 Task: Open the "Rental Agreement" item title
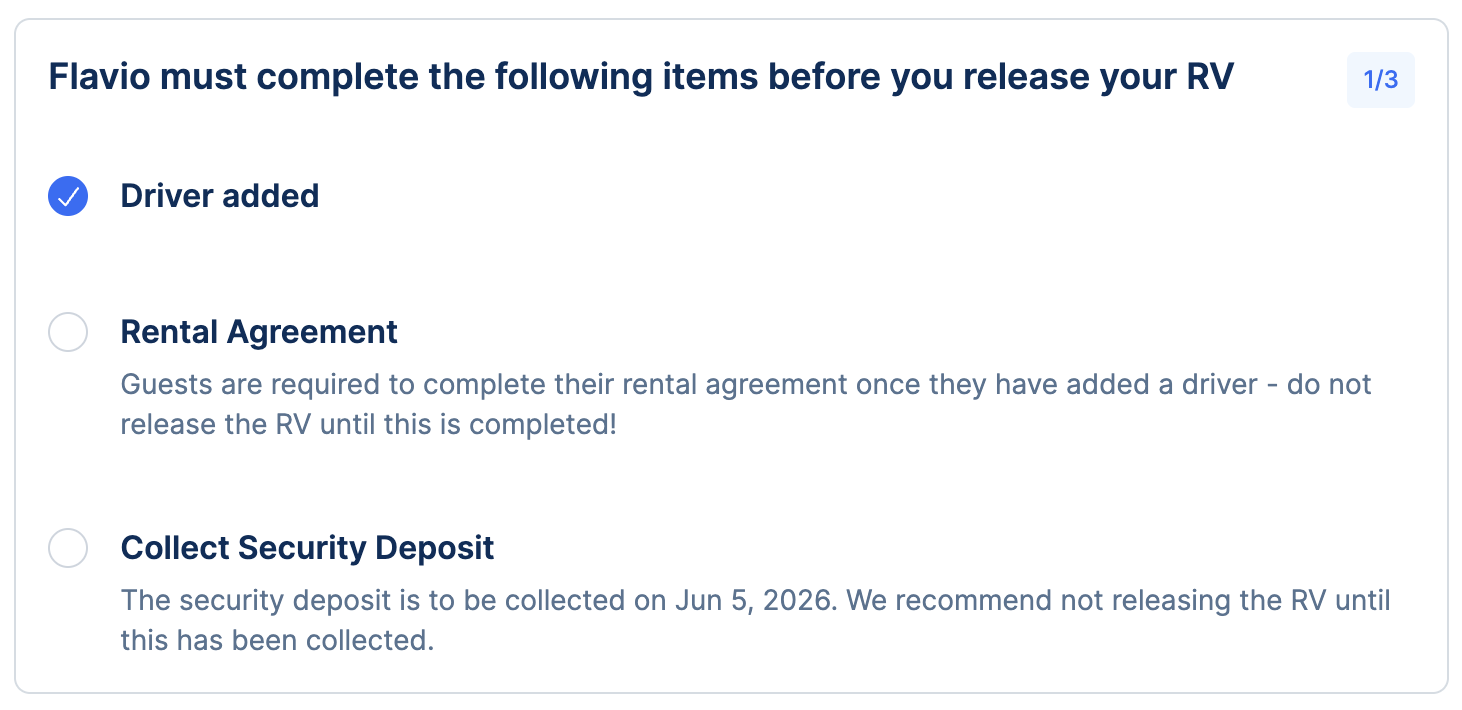[259, 332]
